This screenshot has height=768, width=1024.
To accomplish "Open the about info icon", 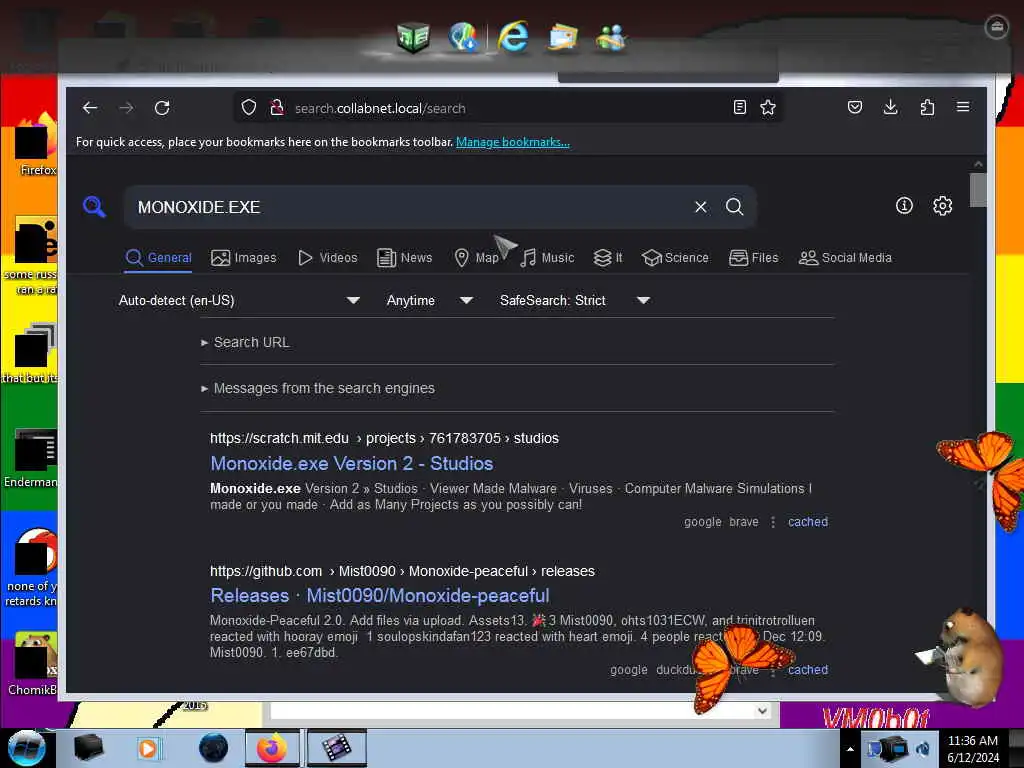I will 904,206.
